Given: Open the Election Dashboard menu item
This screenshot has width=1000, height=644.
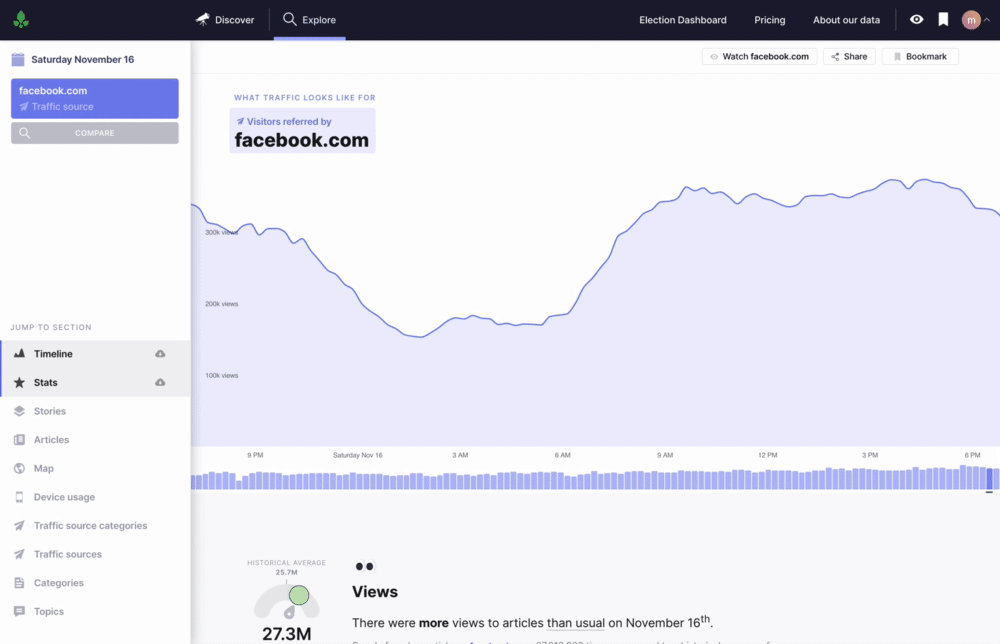Looking at the screenshot, I should 682,19.
